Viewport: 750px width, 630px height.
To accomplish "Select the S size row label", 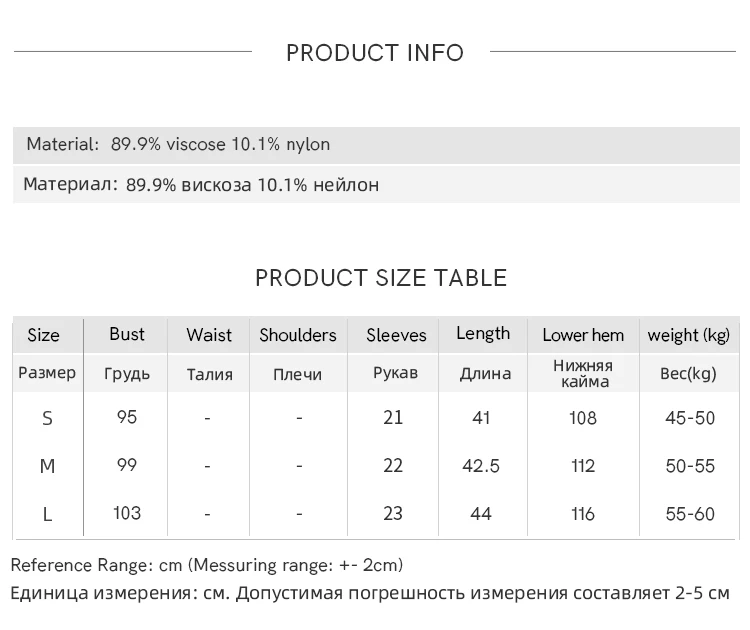I will point(47,418).
